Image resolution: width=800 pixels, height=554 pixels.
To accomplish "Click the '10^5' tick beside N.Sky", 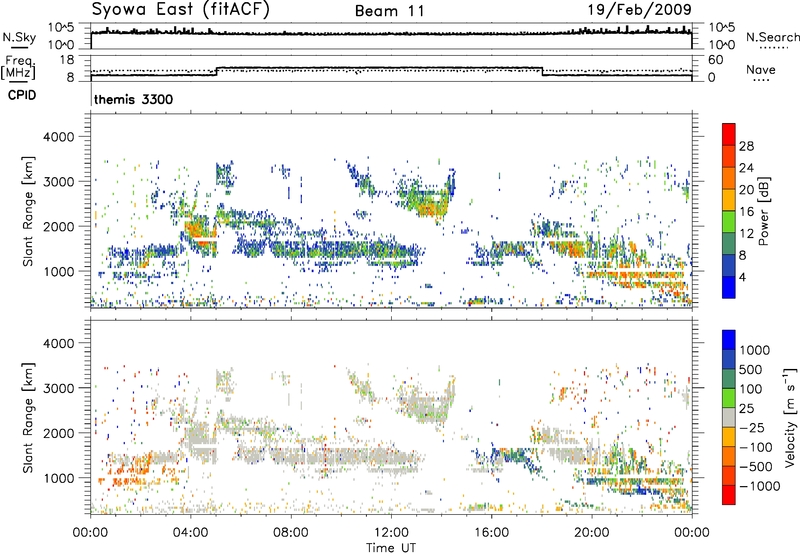I will (x=61, y=27).
